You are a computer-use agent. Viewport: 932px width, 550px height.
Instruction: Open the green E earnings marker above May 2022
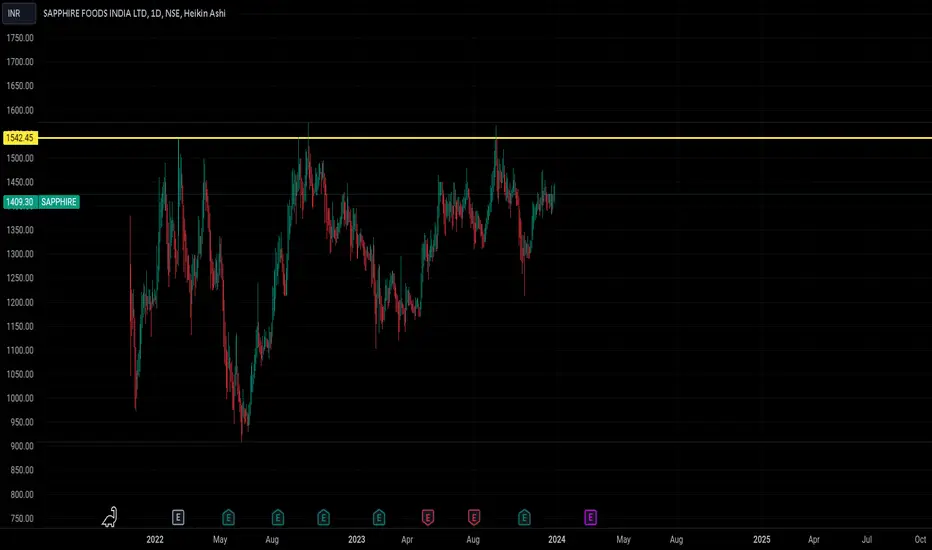228,517
